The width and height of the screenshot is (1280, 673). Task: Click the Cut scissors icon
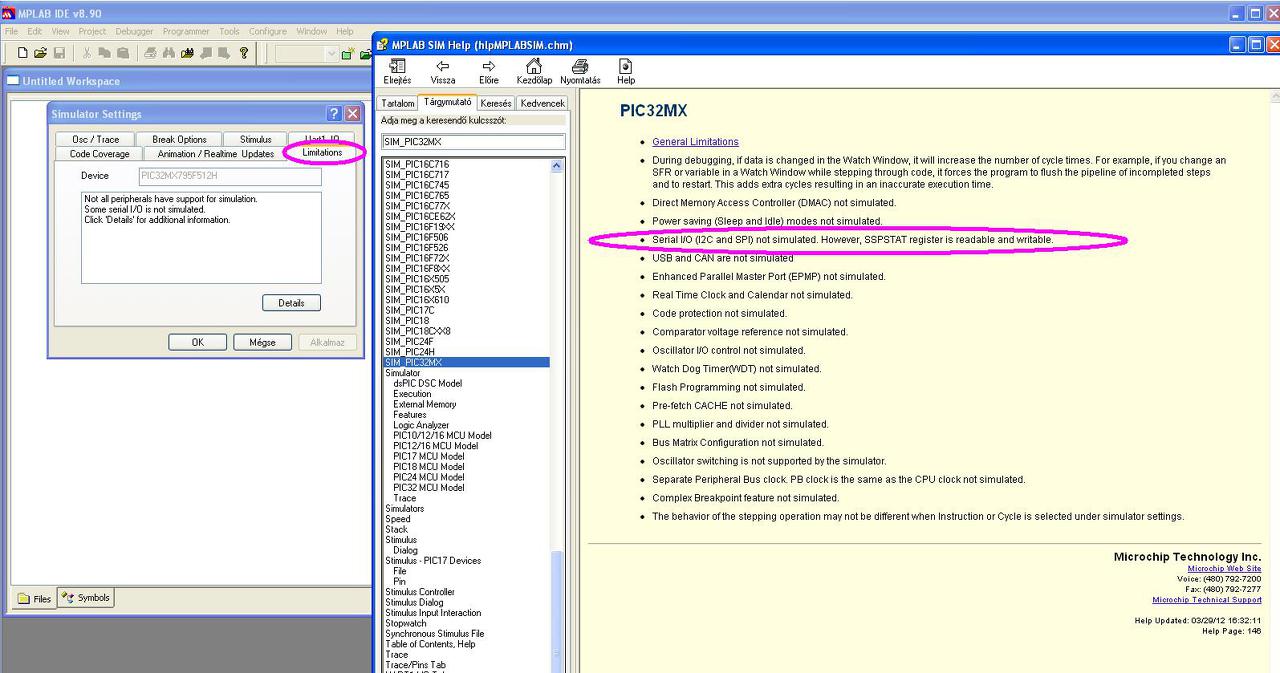pyautogui.click(x=87, y=53)
